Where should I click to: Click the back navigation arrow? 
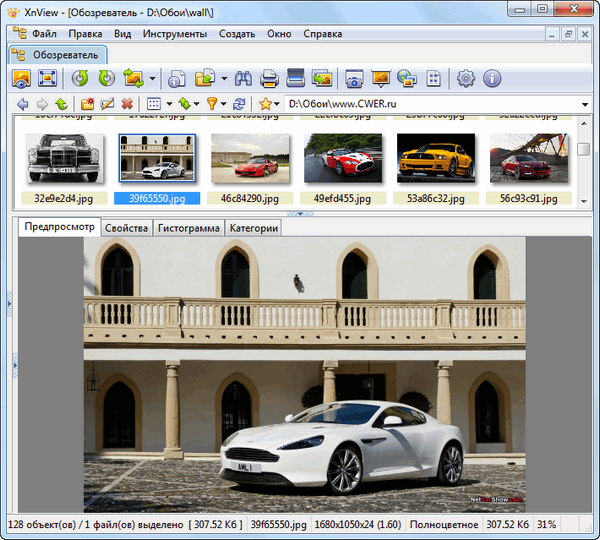(22, 104)
